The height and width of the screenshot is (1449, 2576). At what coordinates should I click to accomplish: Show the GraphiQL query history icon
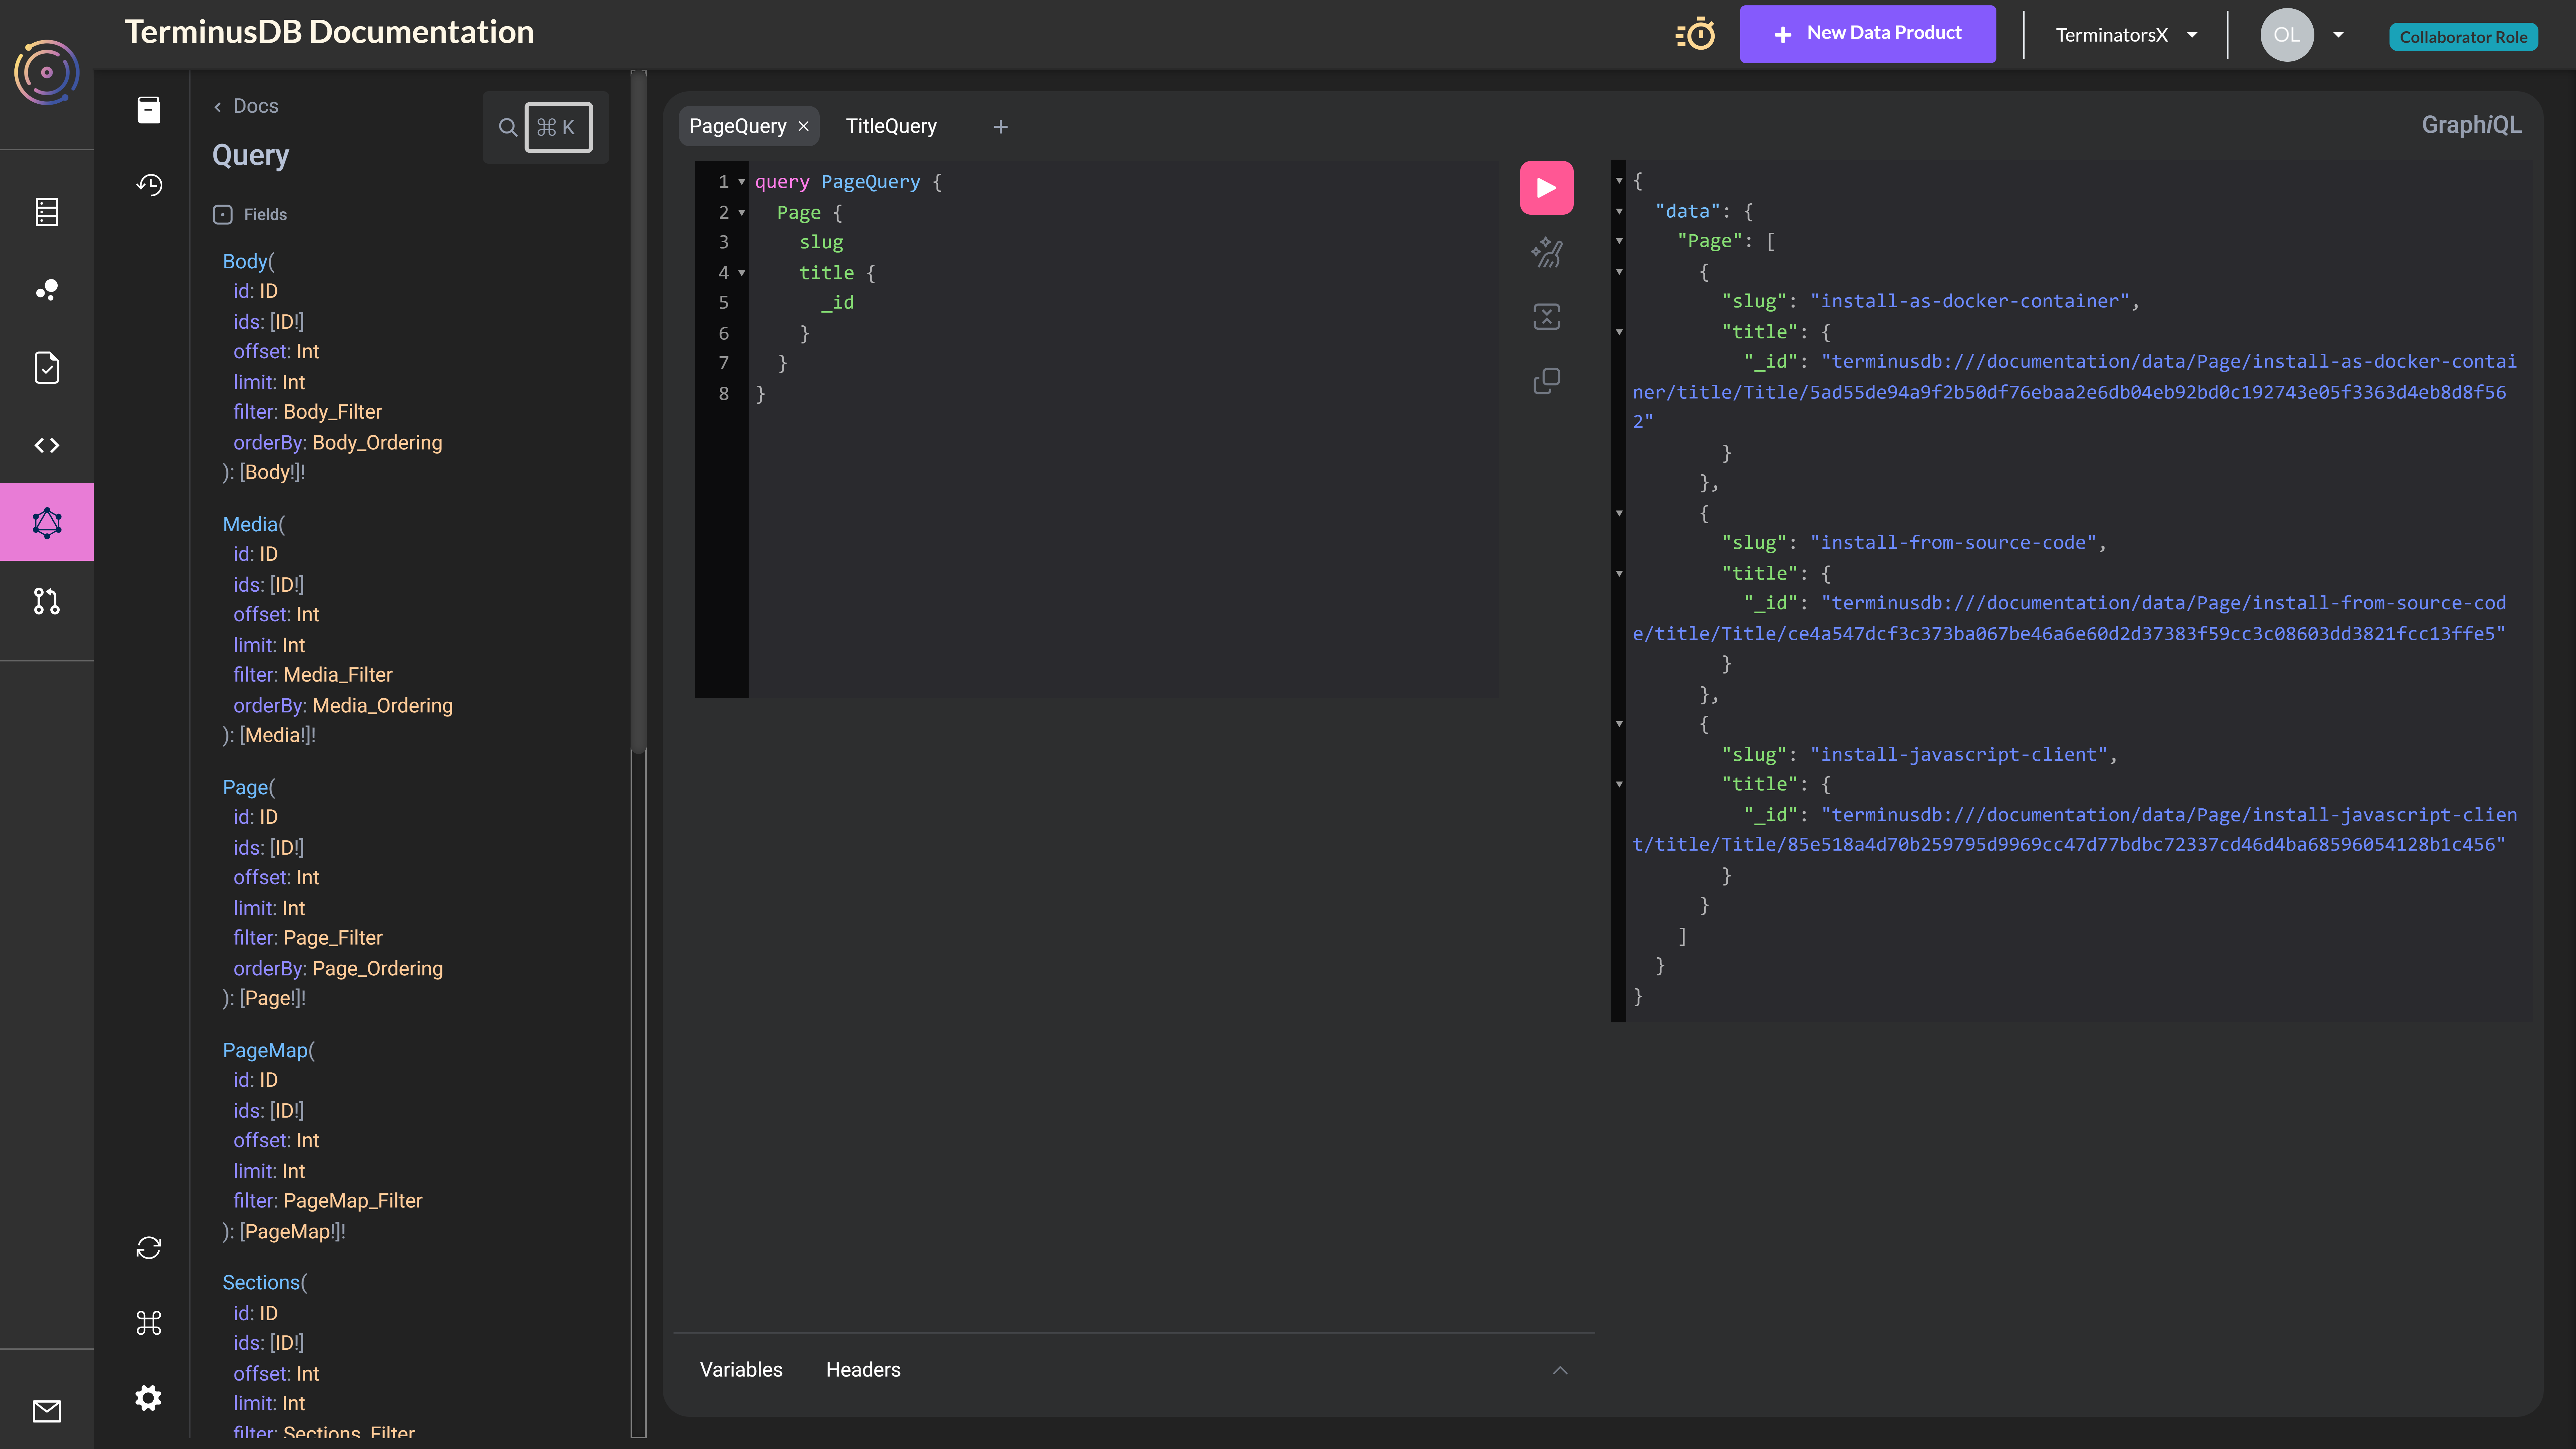tap(149, 185)
